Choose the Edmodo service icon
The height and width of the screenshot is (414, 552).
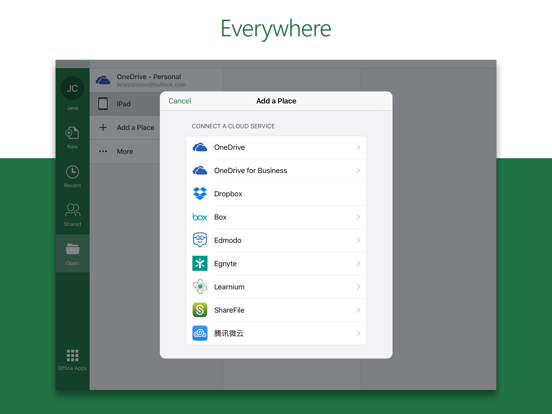200,240
